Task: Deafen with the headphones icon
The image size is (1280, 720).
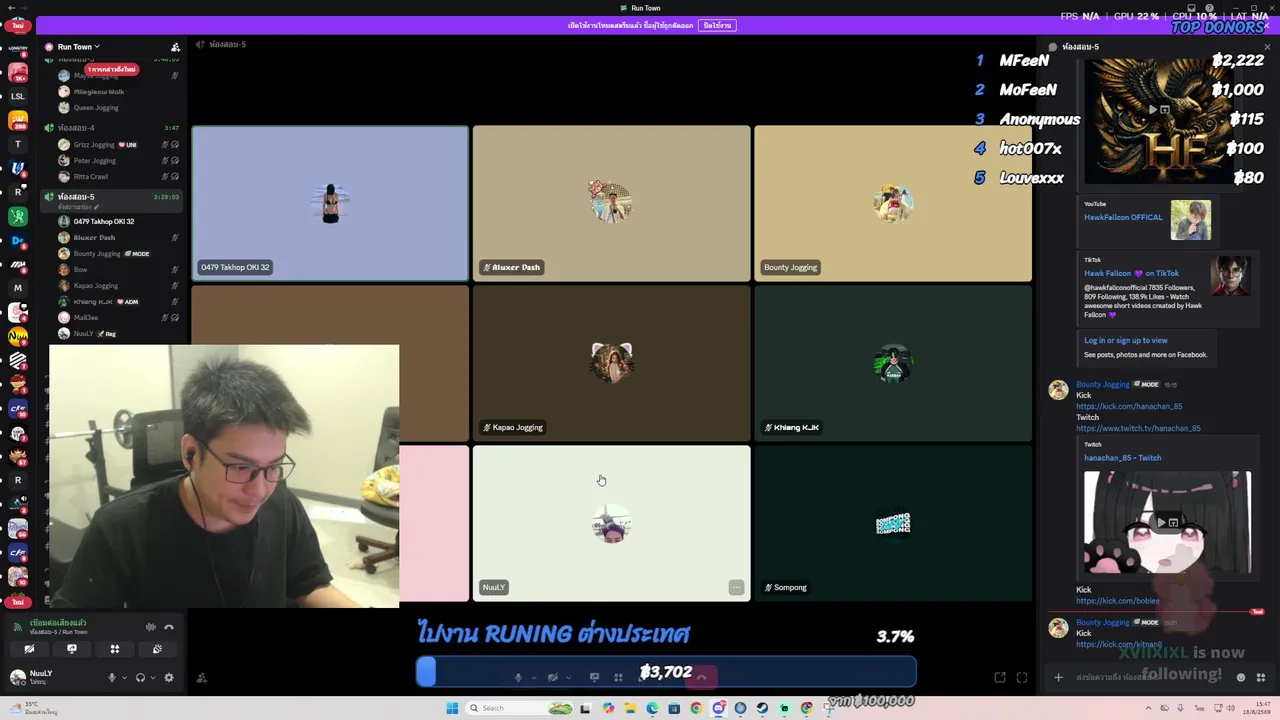Action: click(x=140, y=677)
